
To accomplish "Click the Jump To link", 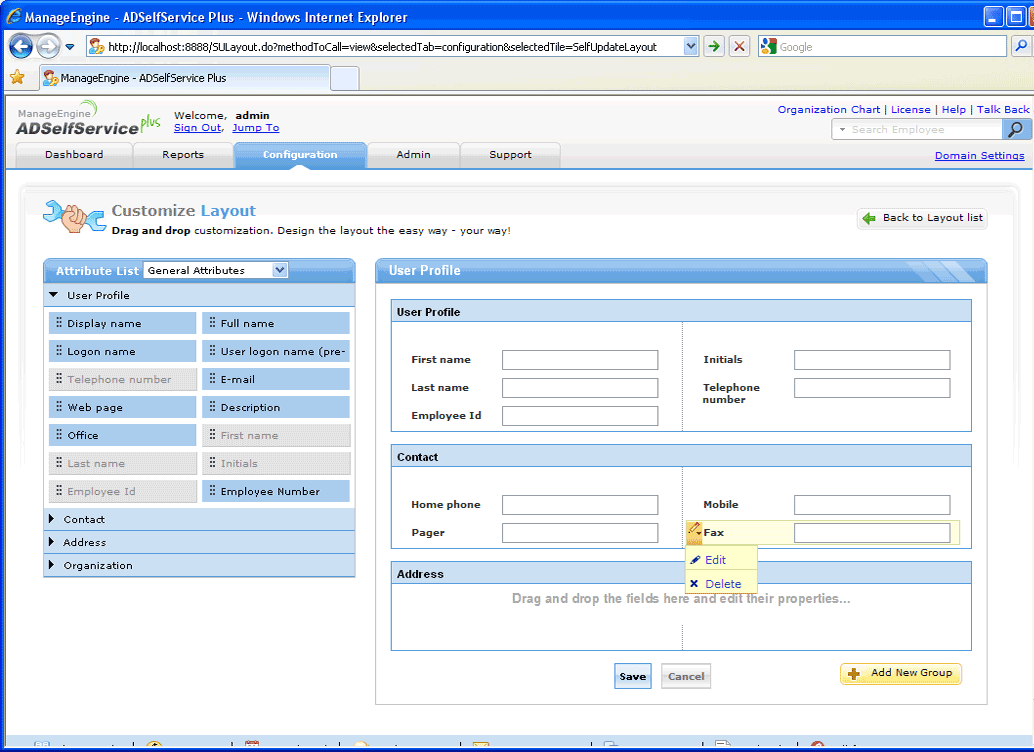I will pos(256,128).
